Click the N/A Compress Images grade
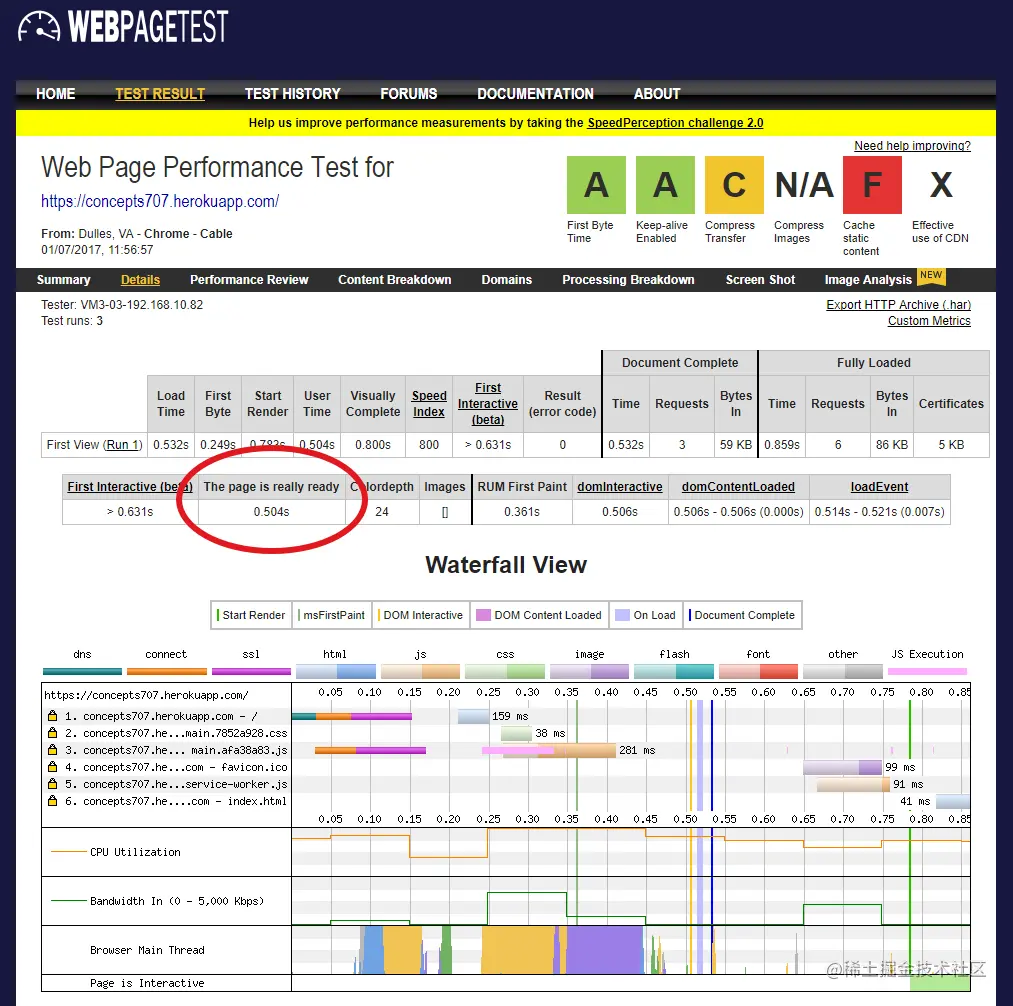 point(804,185)
